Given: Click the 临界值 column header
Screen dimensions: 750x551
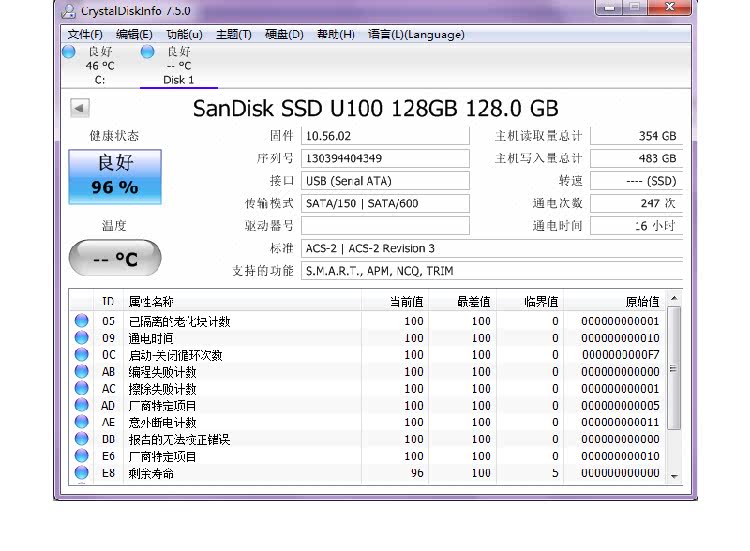Looking at the screenshot, I should pyautogui.click(x=530, y=301).
